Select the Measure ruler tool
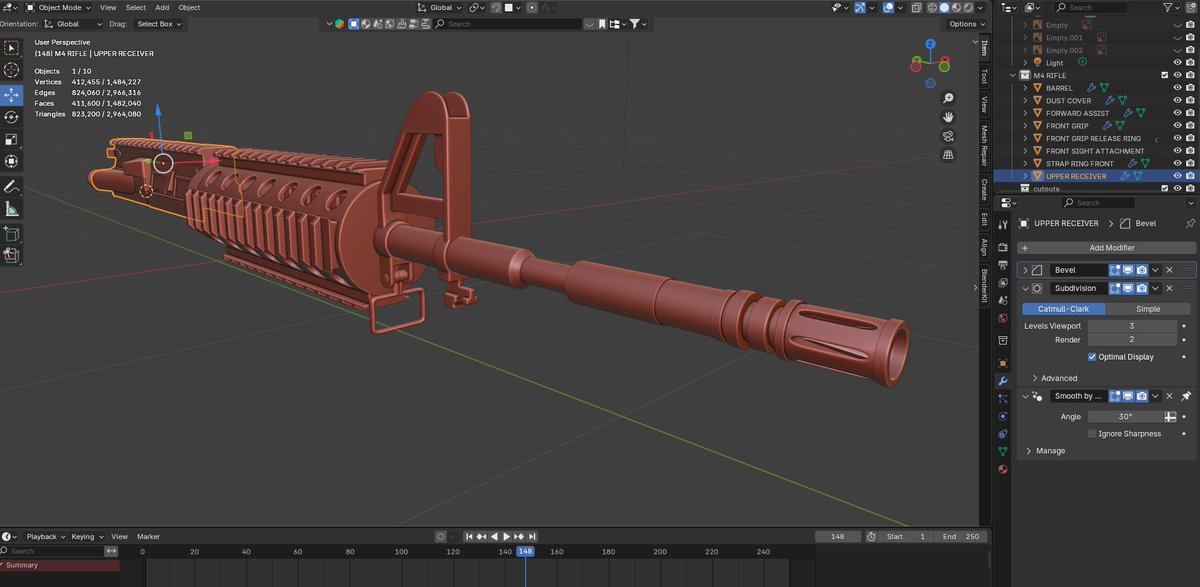1200x587 pixels. pos(11,209)
